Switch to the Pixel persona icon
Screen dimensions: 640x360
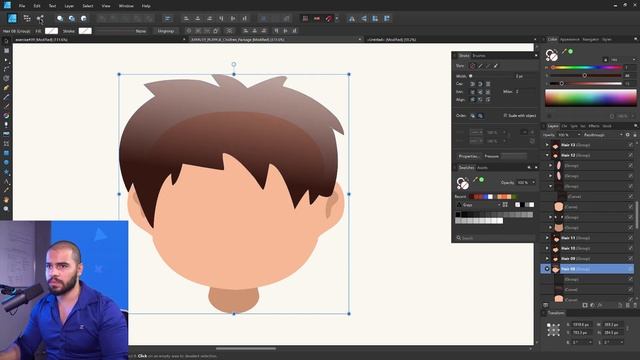pyautogui.click(x=27, y=18)
